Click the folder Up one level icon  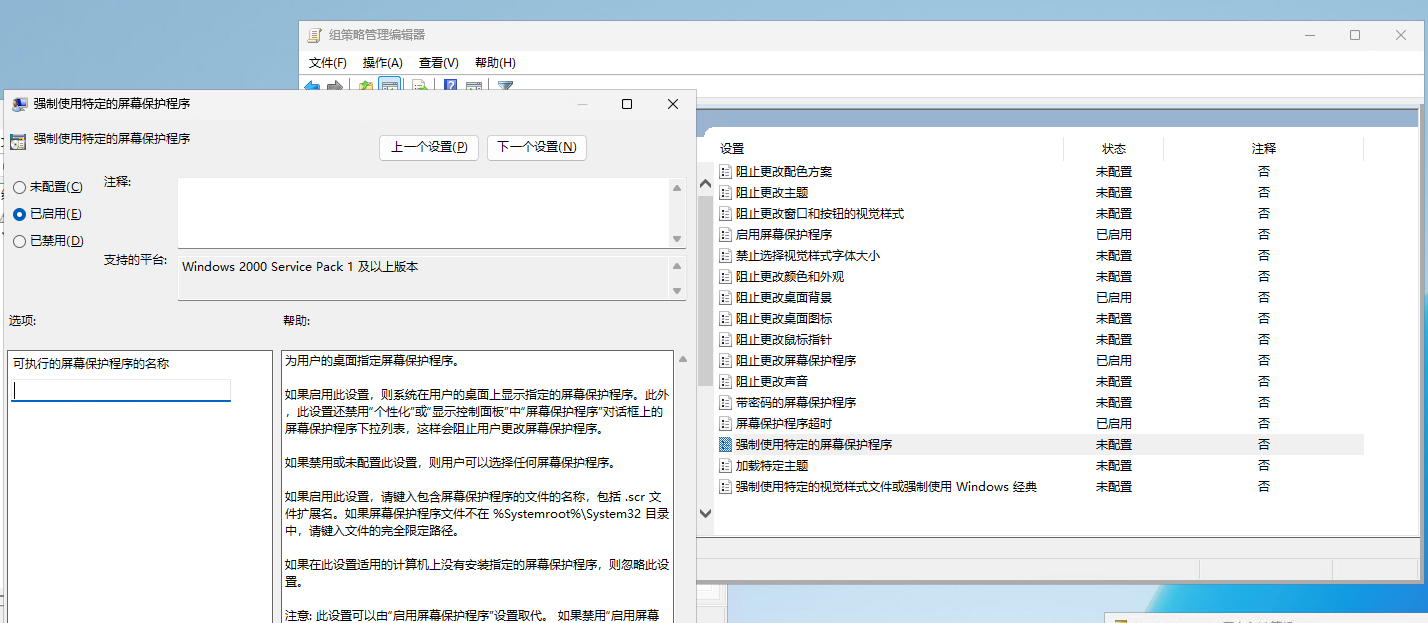(366, 88)
